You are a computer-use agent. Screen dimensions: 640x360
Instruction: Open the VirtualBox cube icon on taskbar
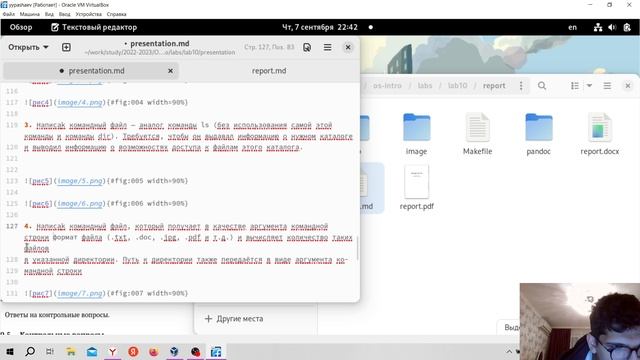[x=174, y=351]
